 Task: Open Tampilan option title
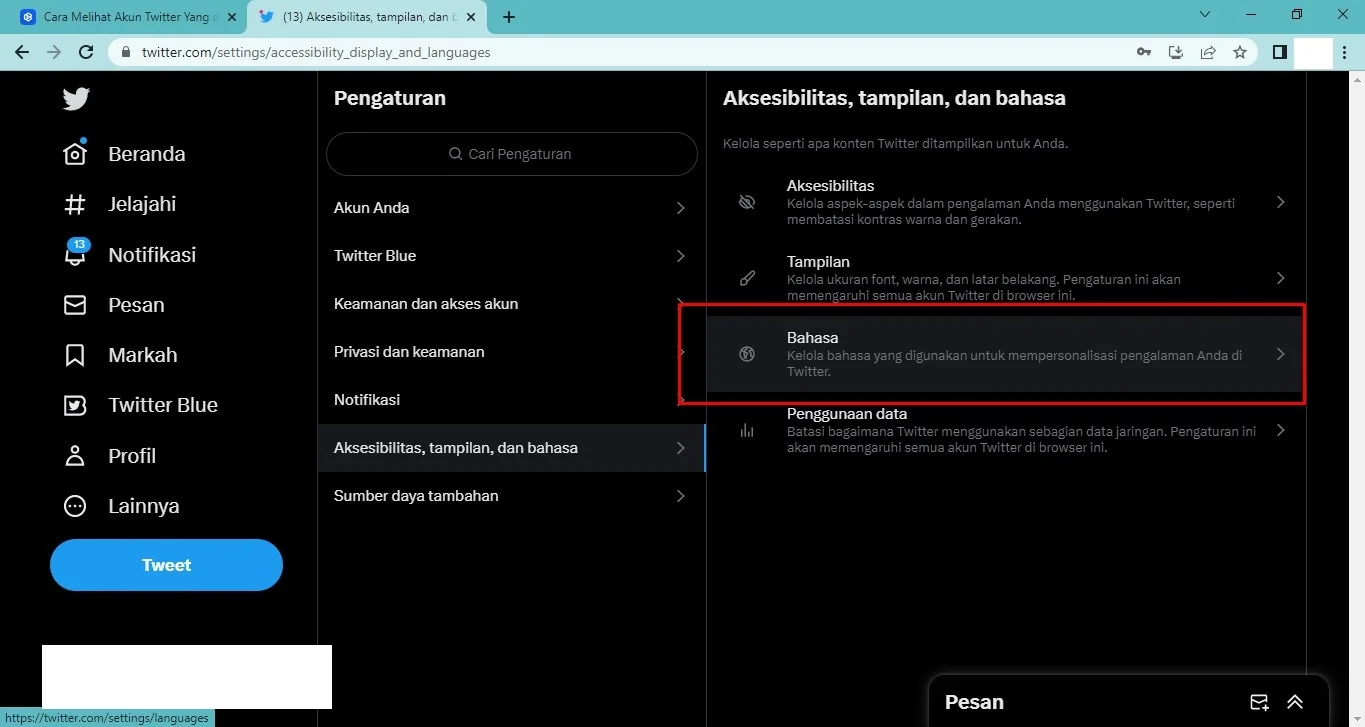[818, 262]
